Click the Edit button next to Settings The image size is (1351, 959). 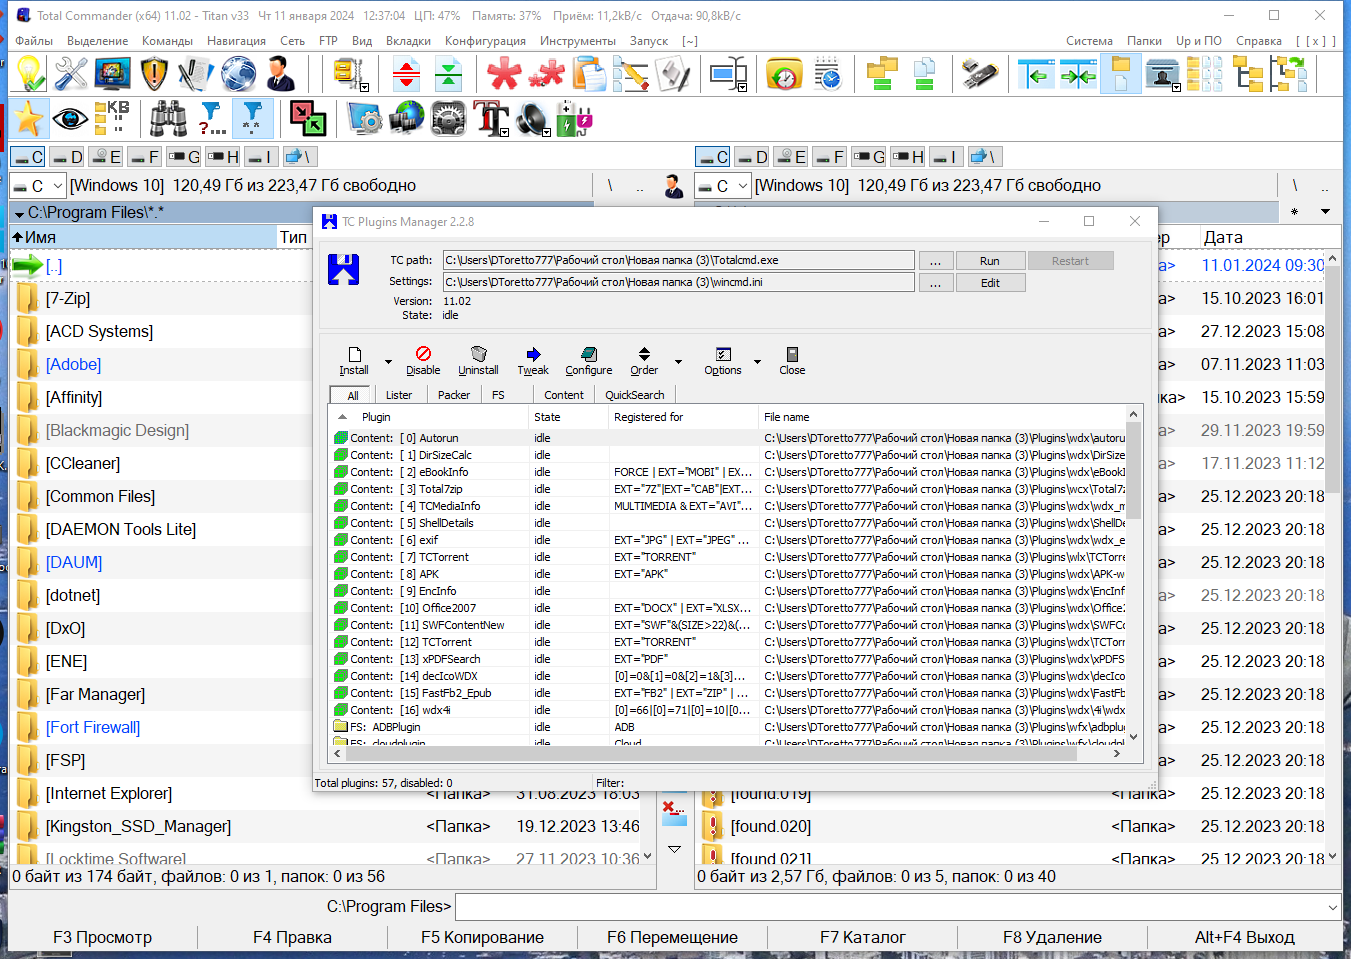(989, 283)
